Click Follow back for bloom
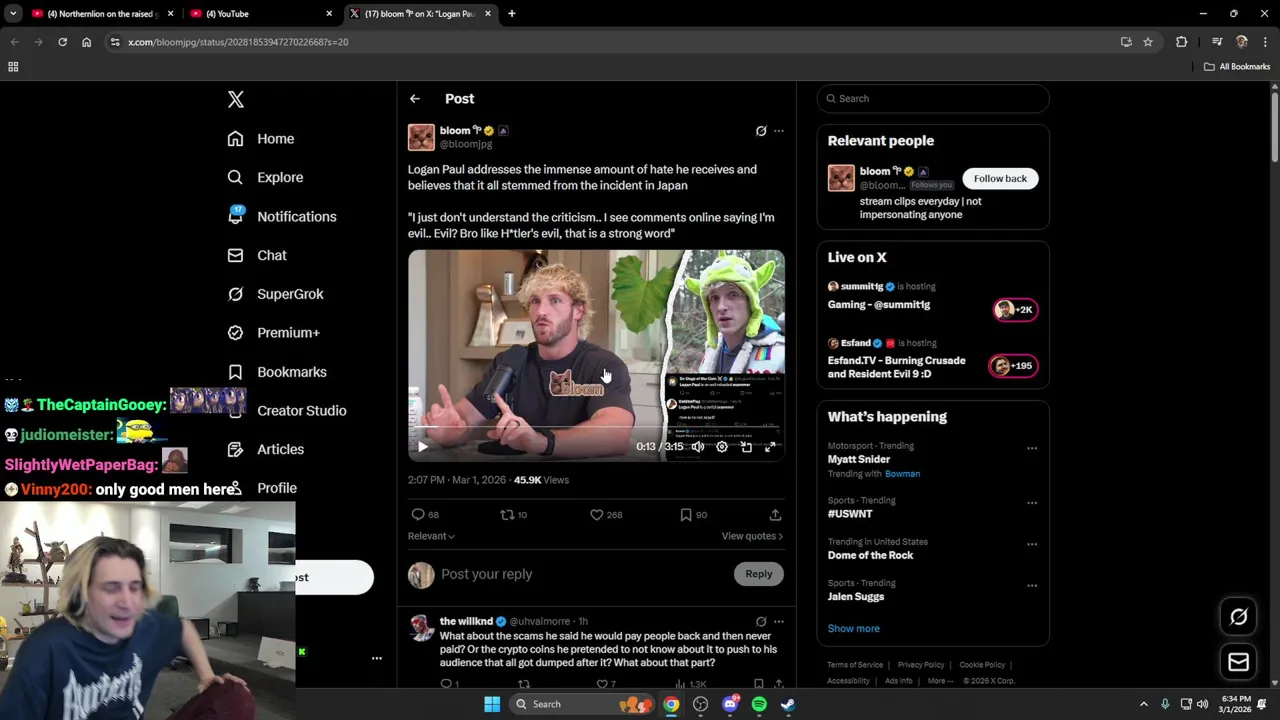The height and width of the screenshot is (720, 1280). coord(1000,179)
